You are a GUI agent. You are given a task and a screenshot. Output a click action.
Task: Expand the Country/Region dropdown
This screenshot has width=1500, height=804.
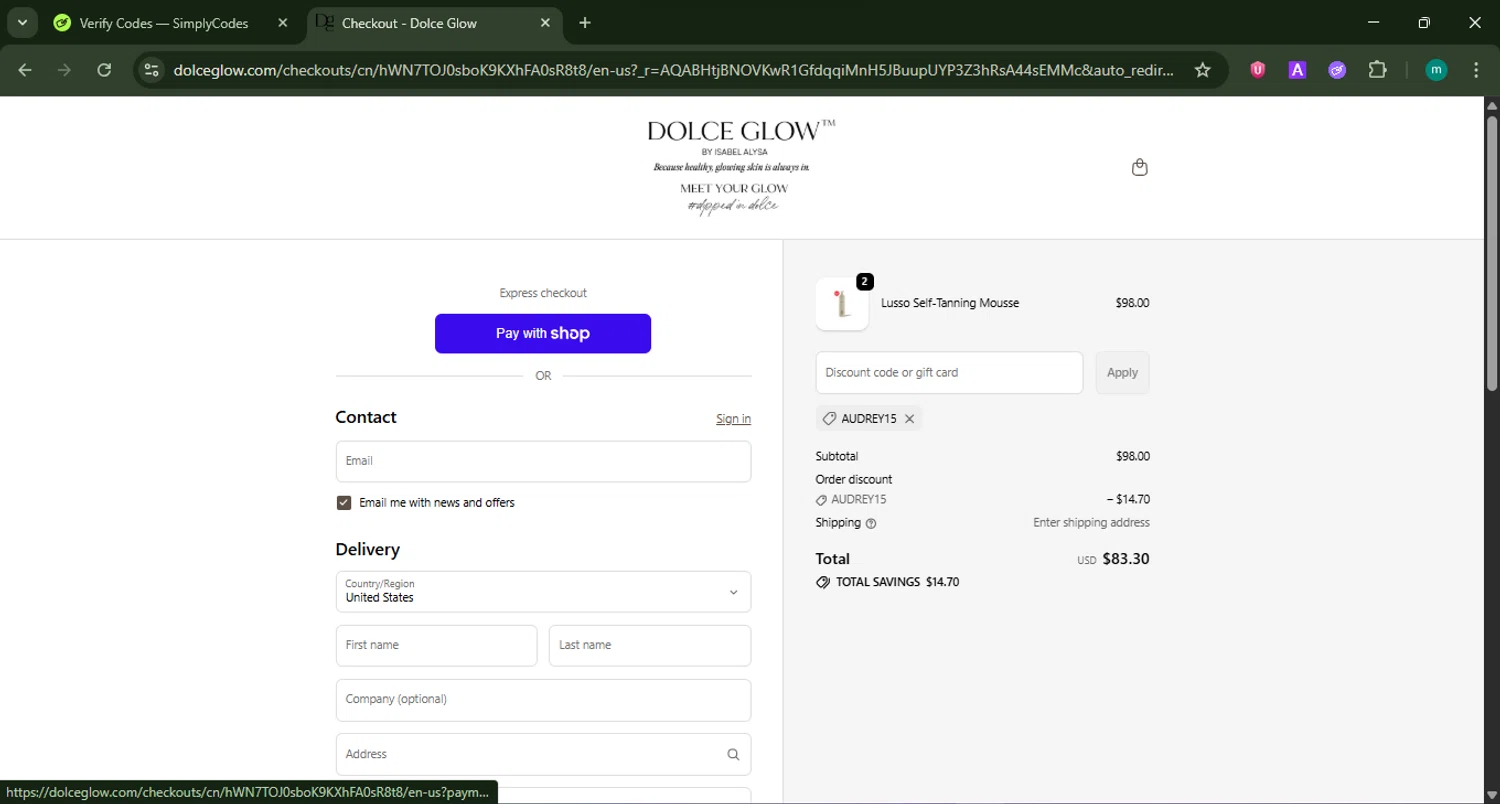(543, 592)
